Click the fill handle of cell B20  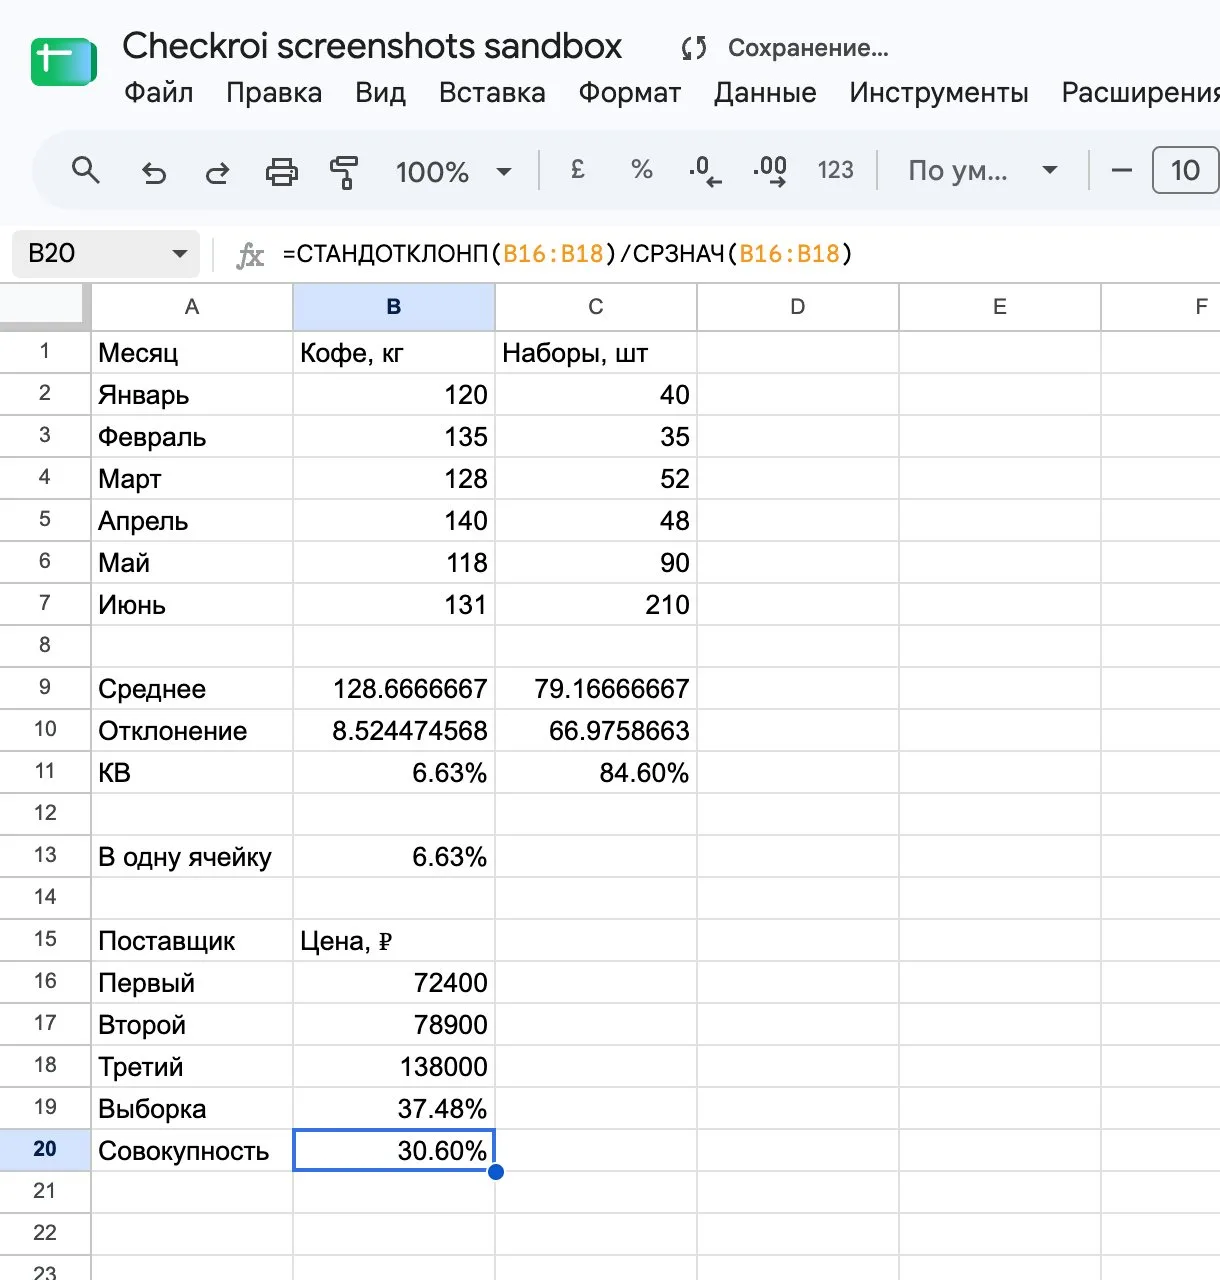click(x=495, y=1171)
